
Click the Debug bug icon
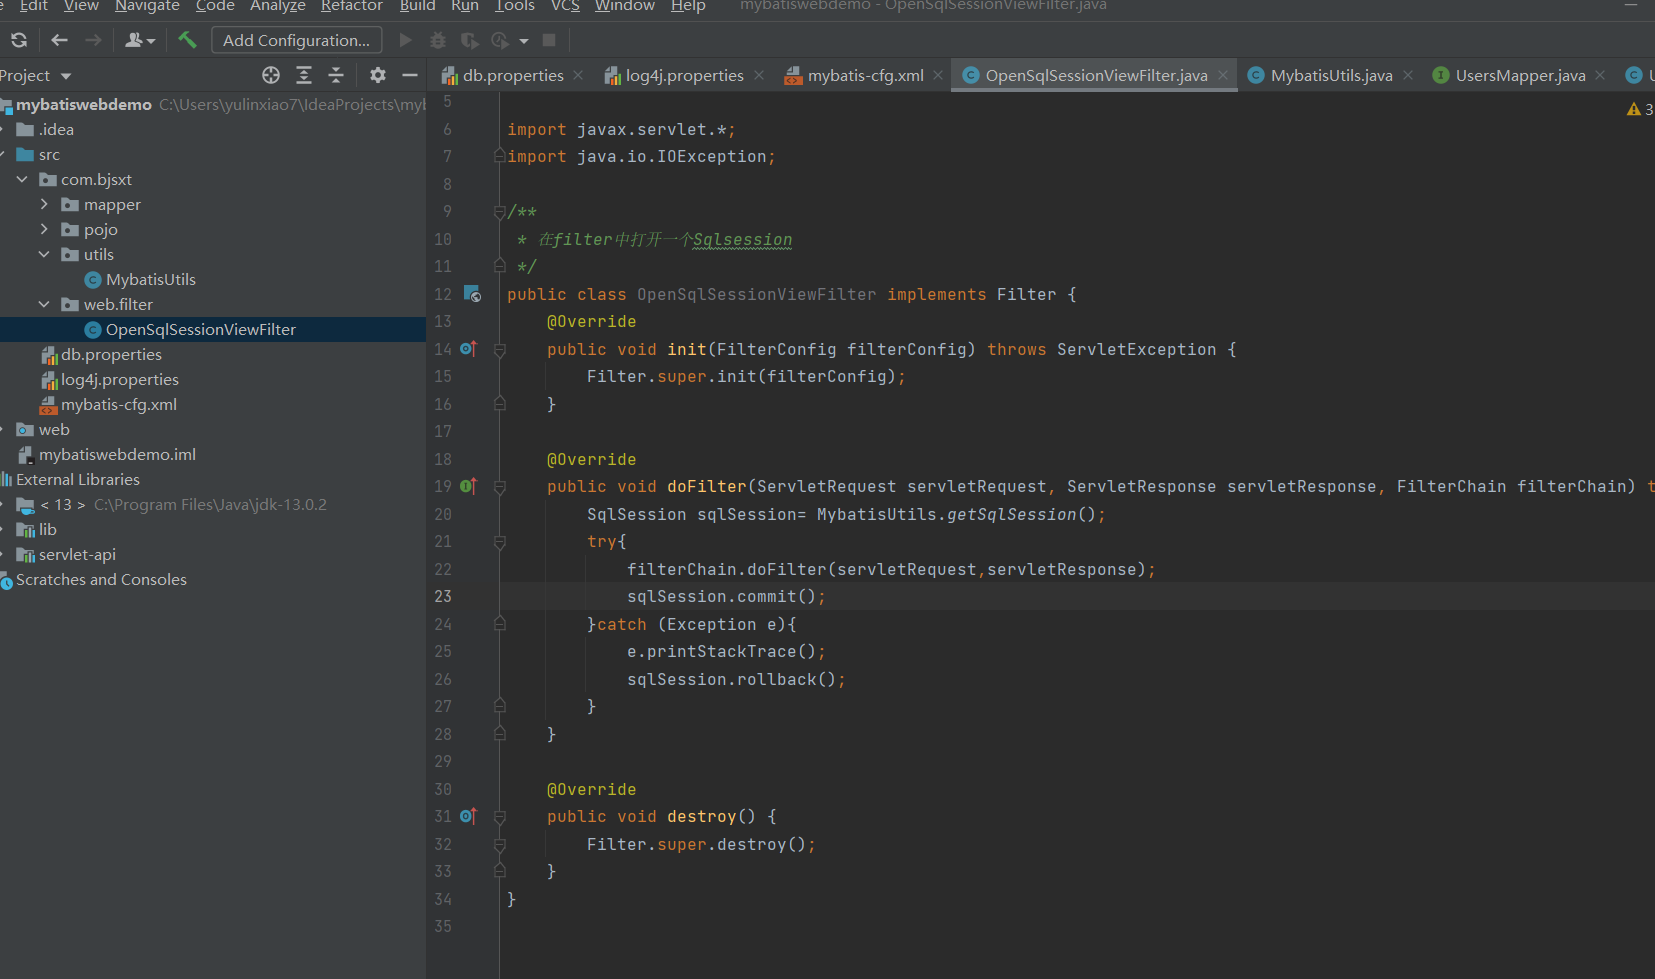[x=438, y=40]
